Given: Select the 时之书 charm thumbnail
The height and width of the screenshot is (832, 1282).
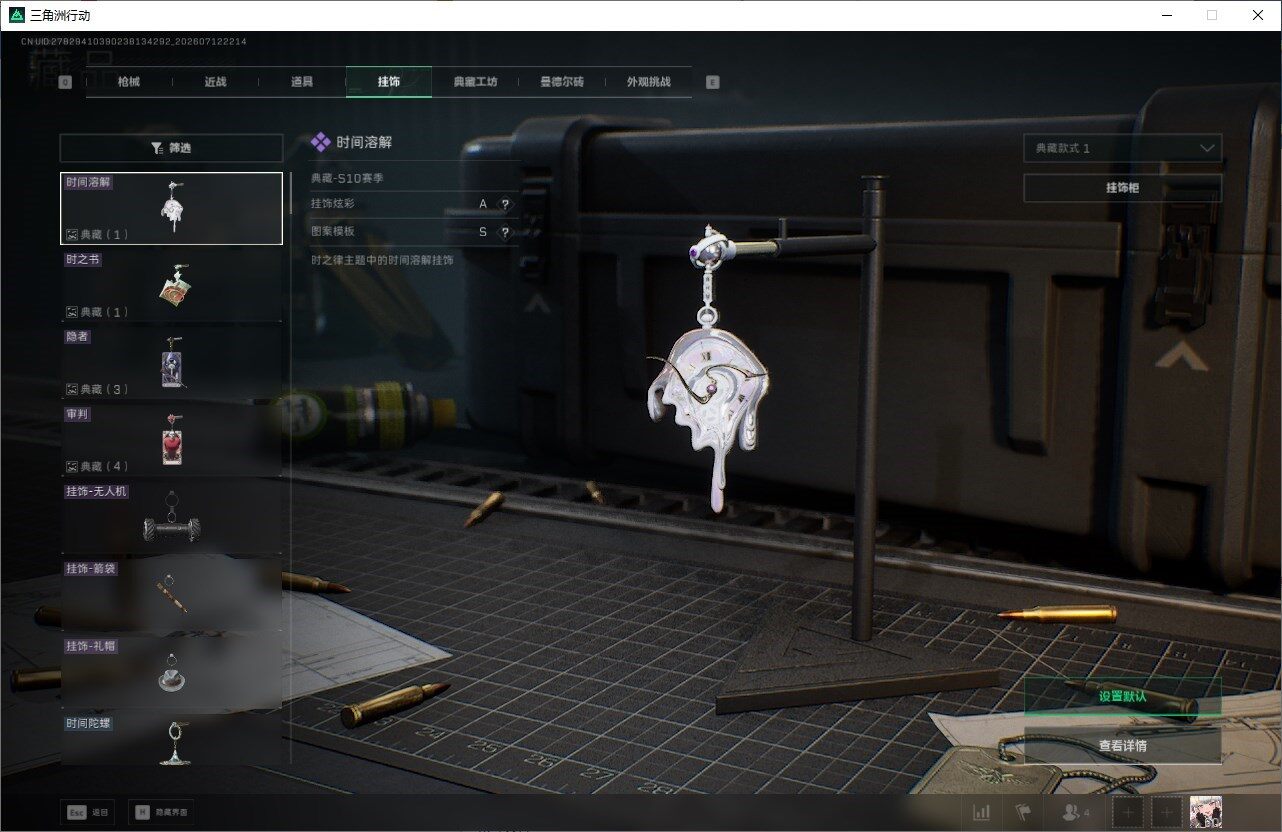Looking at the screenshot, I should [x=171, y=286].
